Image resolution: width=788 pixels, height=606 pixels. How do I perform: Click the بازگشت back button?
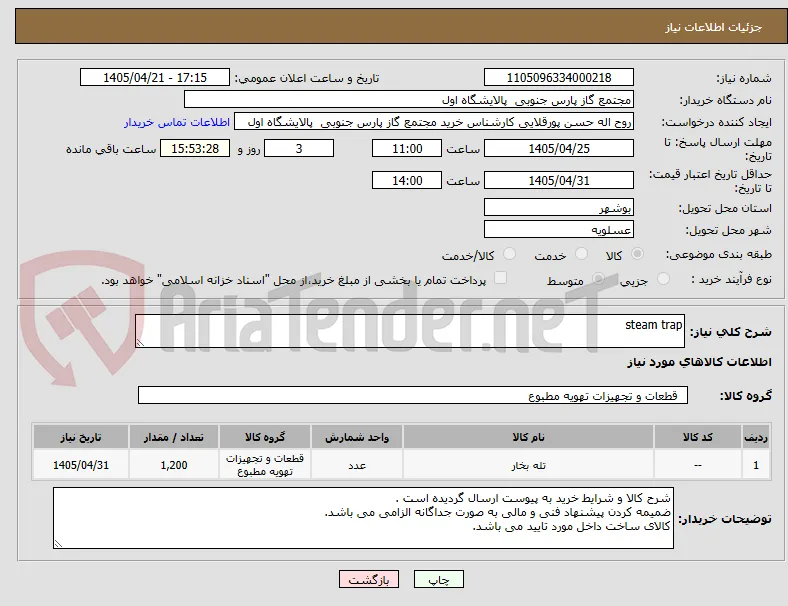coord(369,579)
